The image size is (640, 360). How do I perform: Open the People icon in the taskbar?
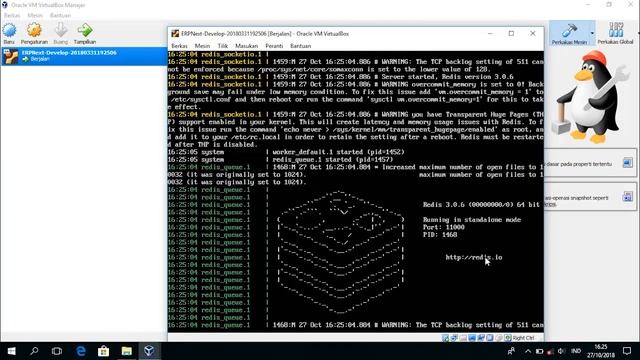click(x=511, y=351)
